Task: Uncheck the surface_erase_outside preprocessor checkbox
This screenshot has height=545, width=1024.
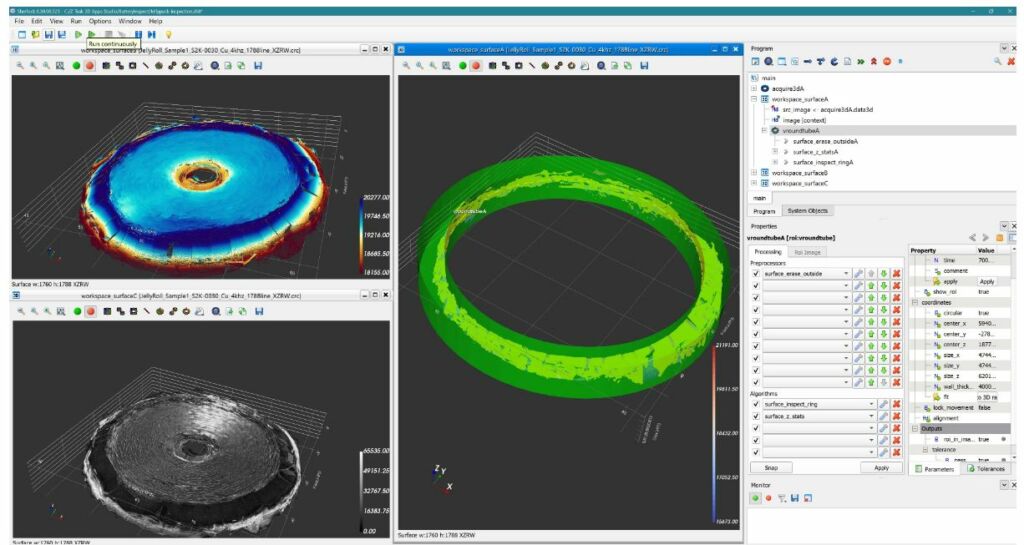Action: (756, 273)
